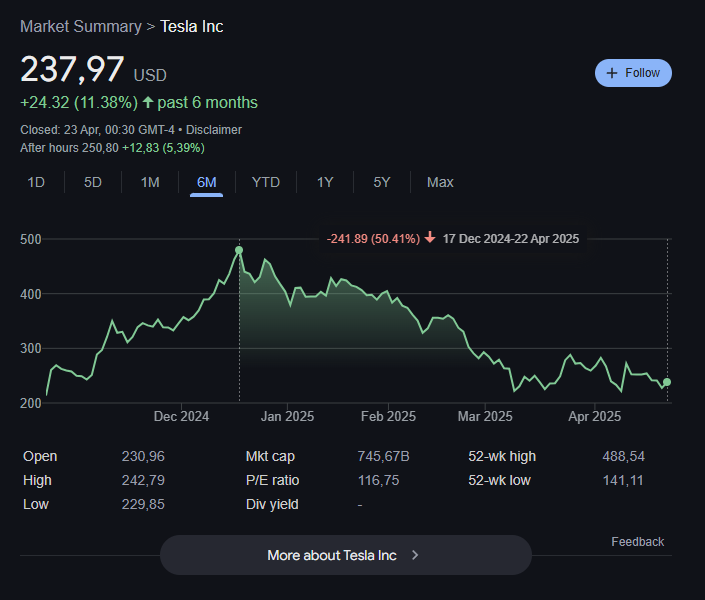Click the 17 Dec 2024-22 Apr 2025 date range

tap(511, 238)
